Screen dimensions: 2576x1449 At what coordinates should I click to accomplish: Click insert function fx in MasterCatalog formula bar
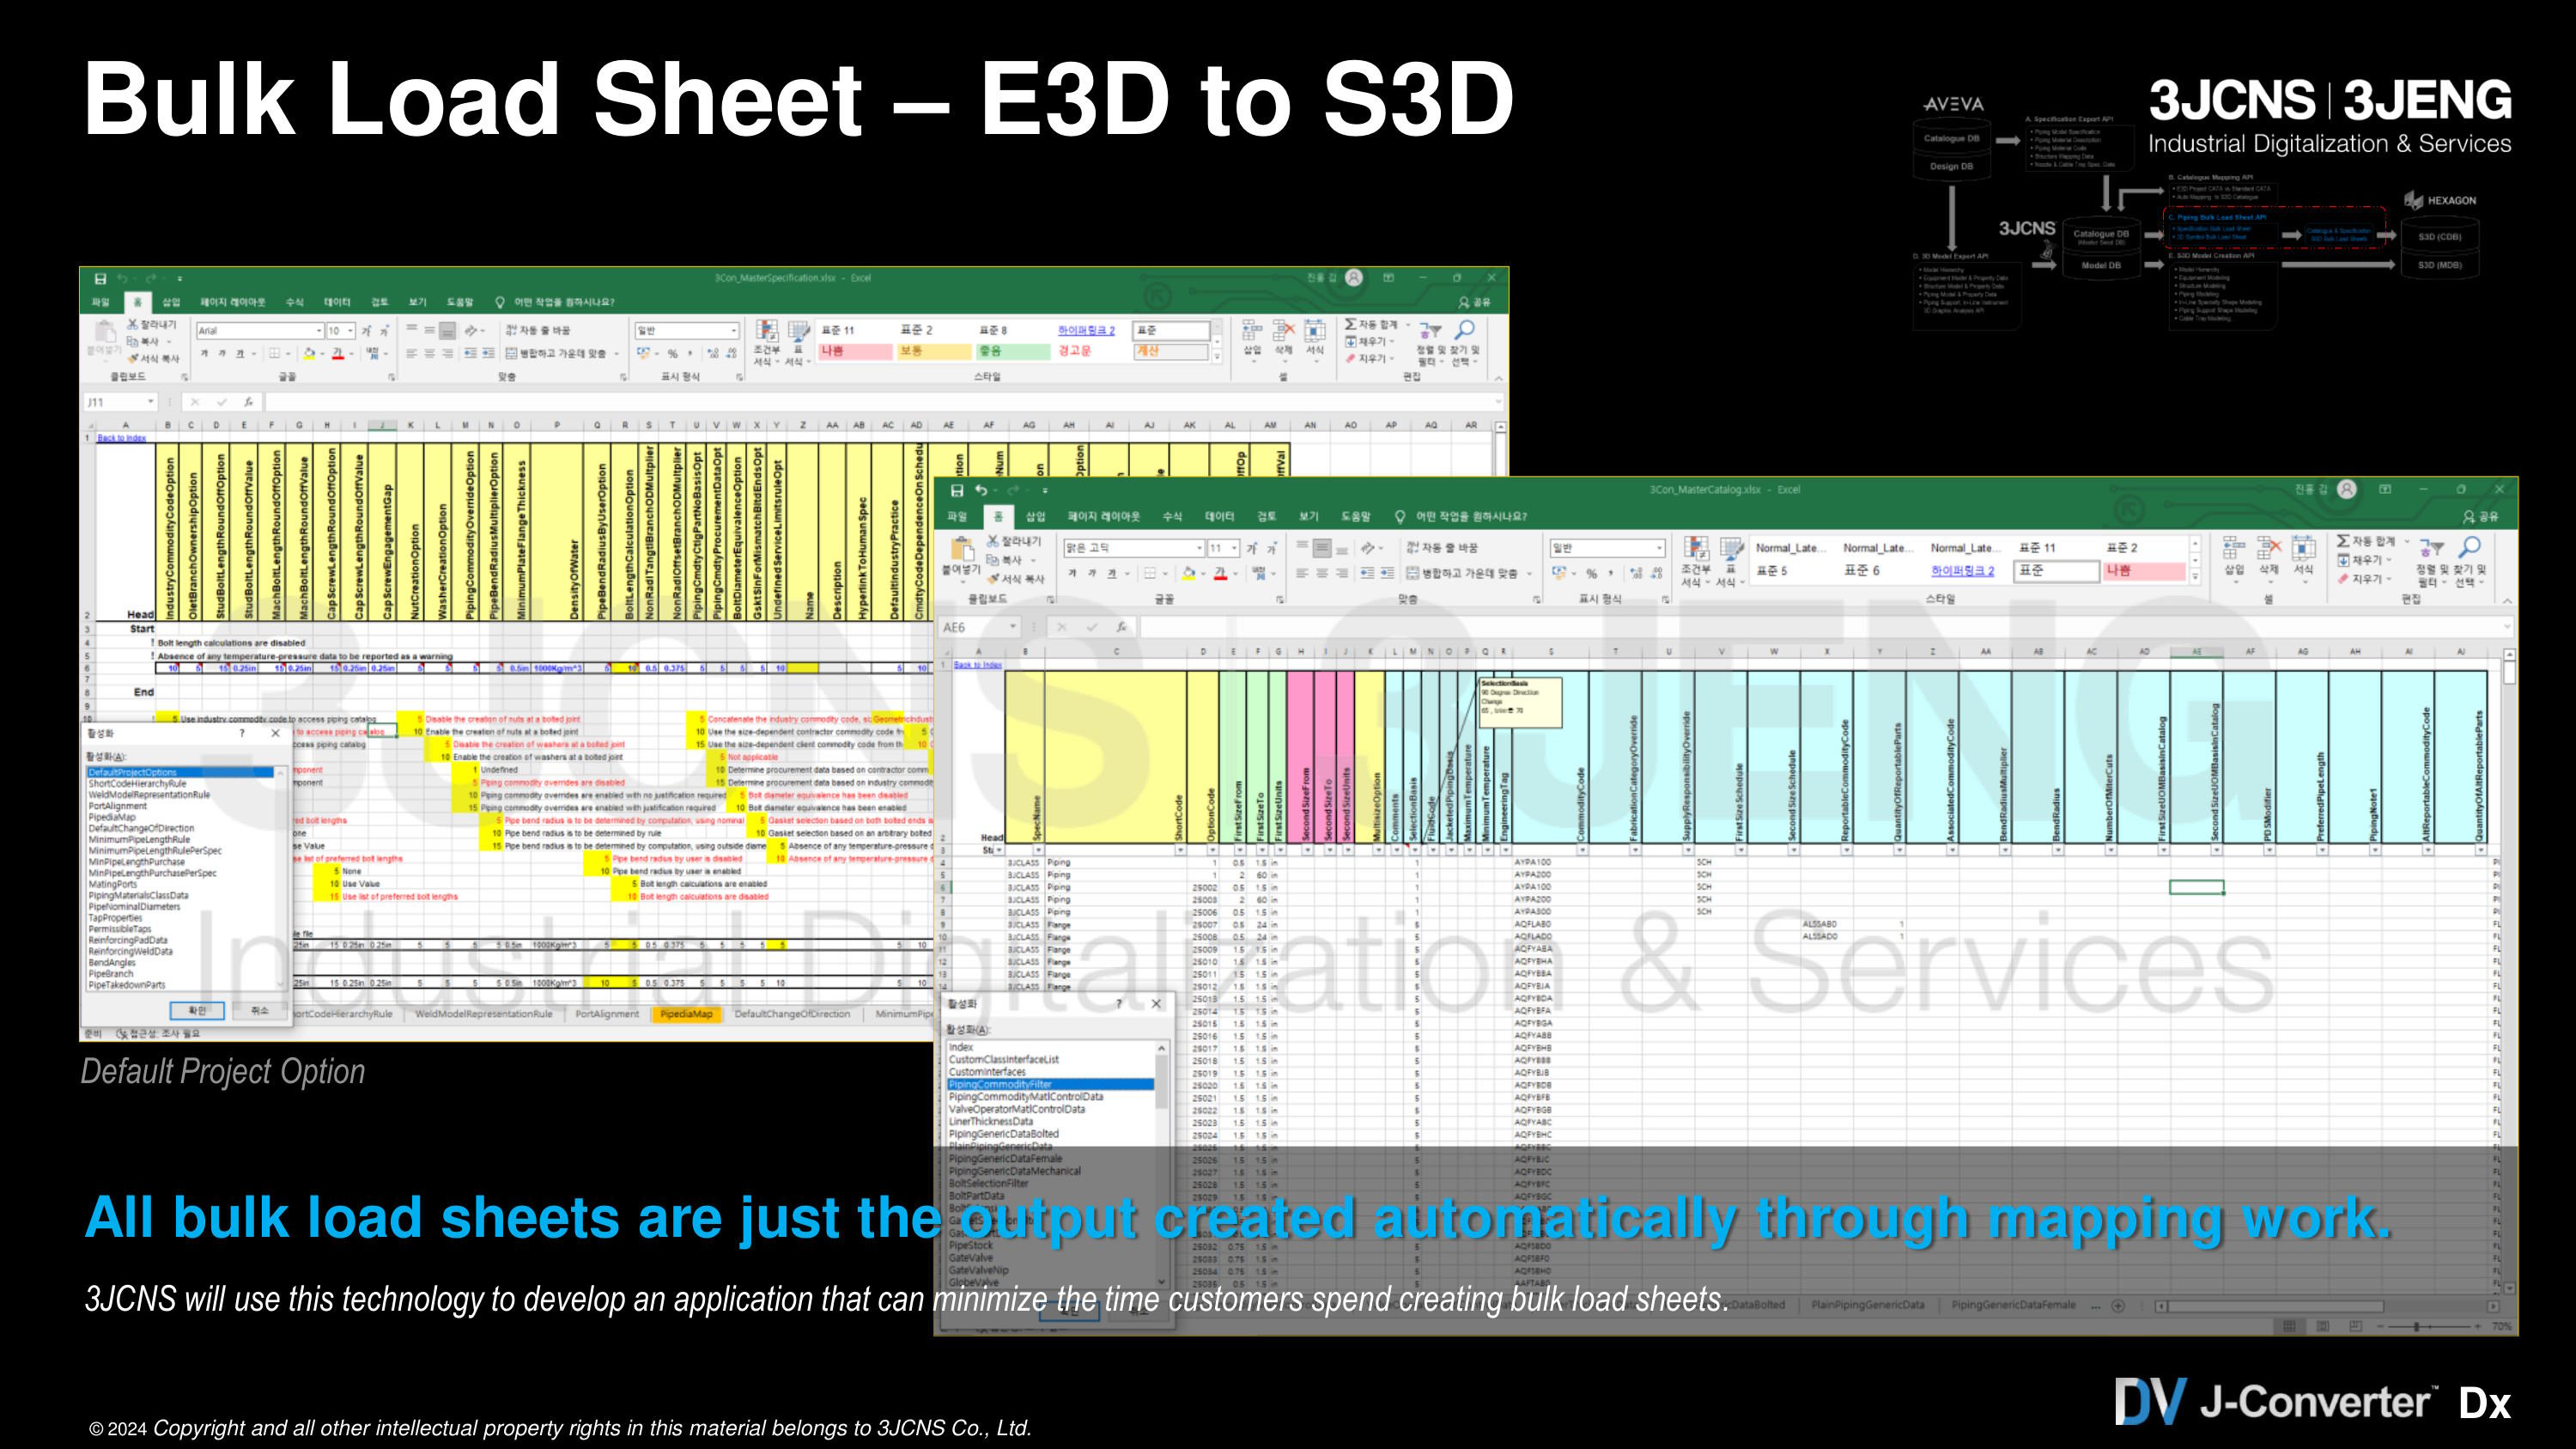point(1121,627)
